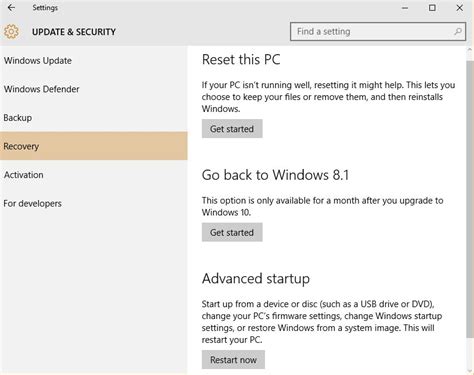Click the UPDATE & SECURITY title text
Viewport: 474px width, 375px height.
(x=74, y=32)
